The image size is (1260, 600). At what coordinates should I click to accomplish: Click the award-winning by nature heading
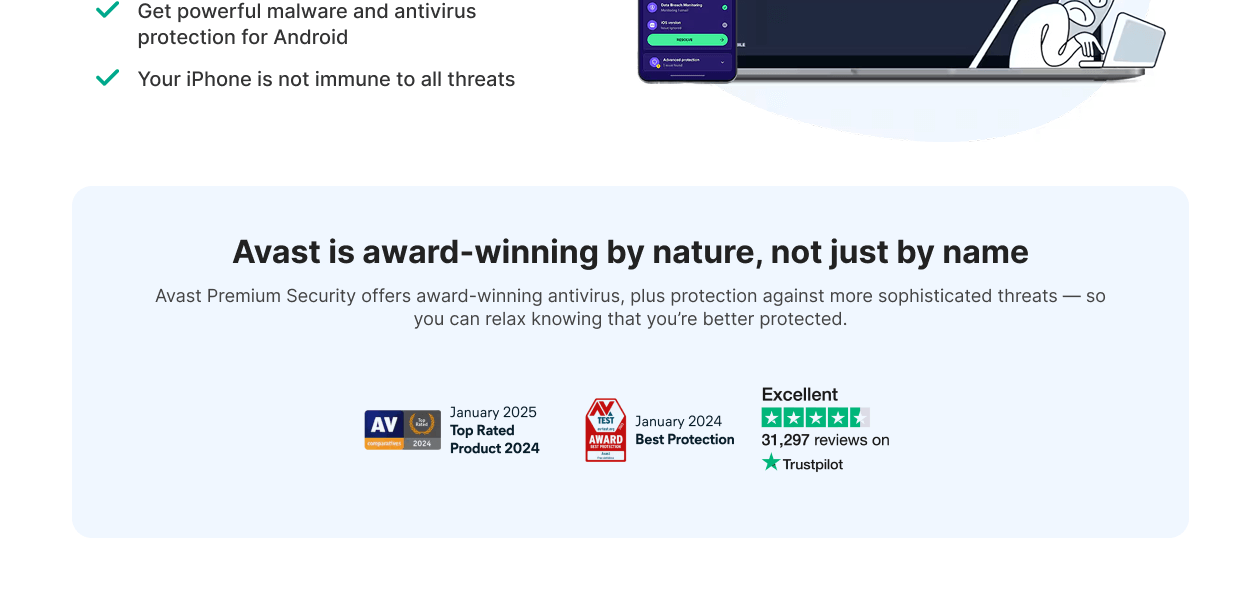630,252
